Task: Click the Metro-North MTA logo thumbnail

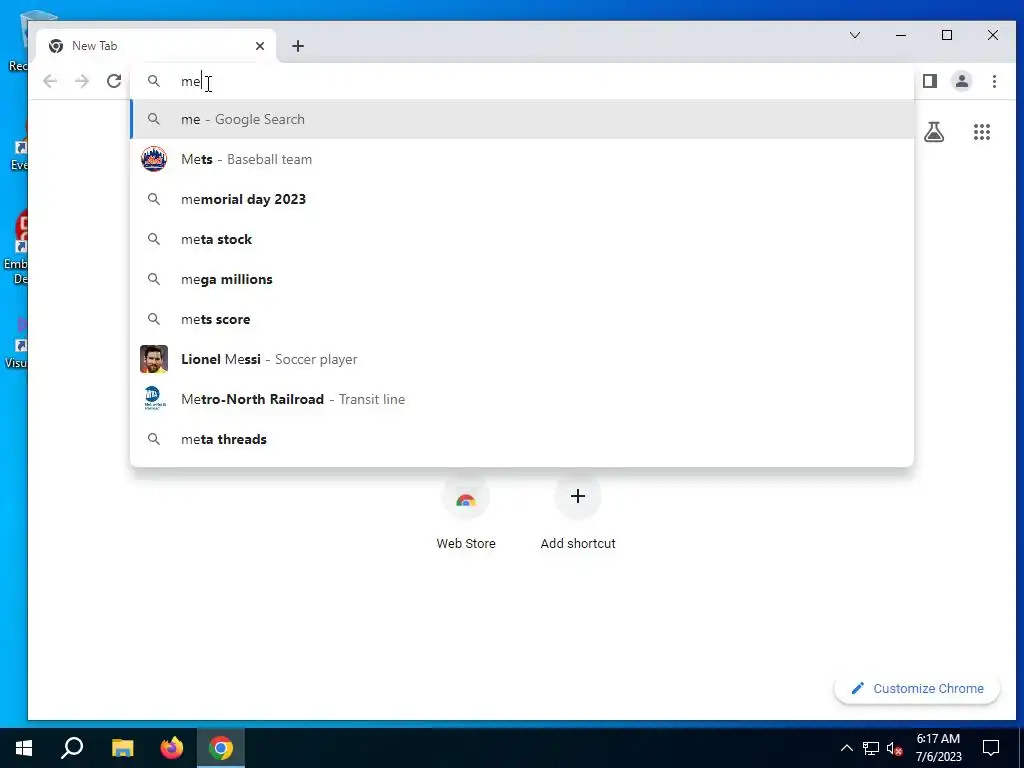Action: click(154, 398)
